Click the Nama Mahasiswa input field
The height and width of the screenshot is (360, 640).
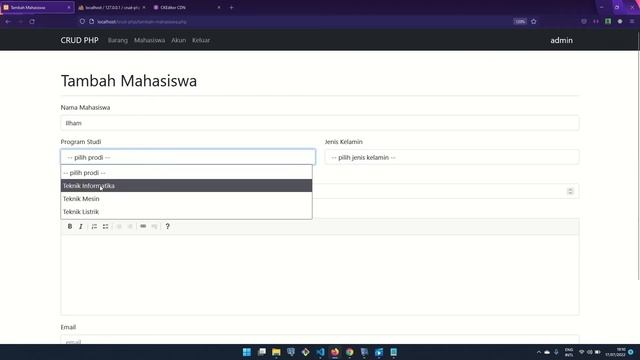tap(320, 123)
